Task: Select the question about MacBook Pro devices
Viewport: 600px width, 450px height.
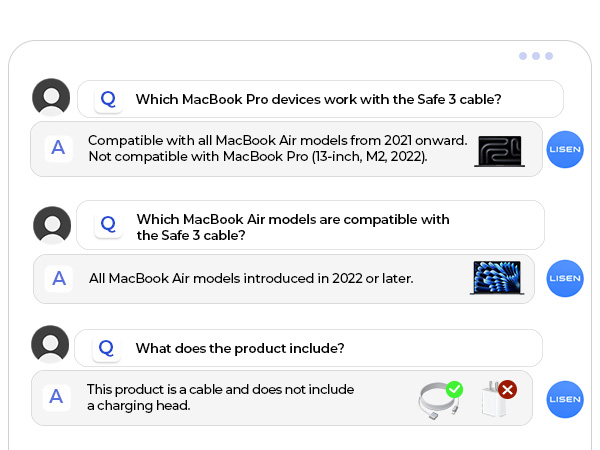Action: coord(318,99)
